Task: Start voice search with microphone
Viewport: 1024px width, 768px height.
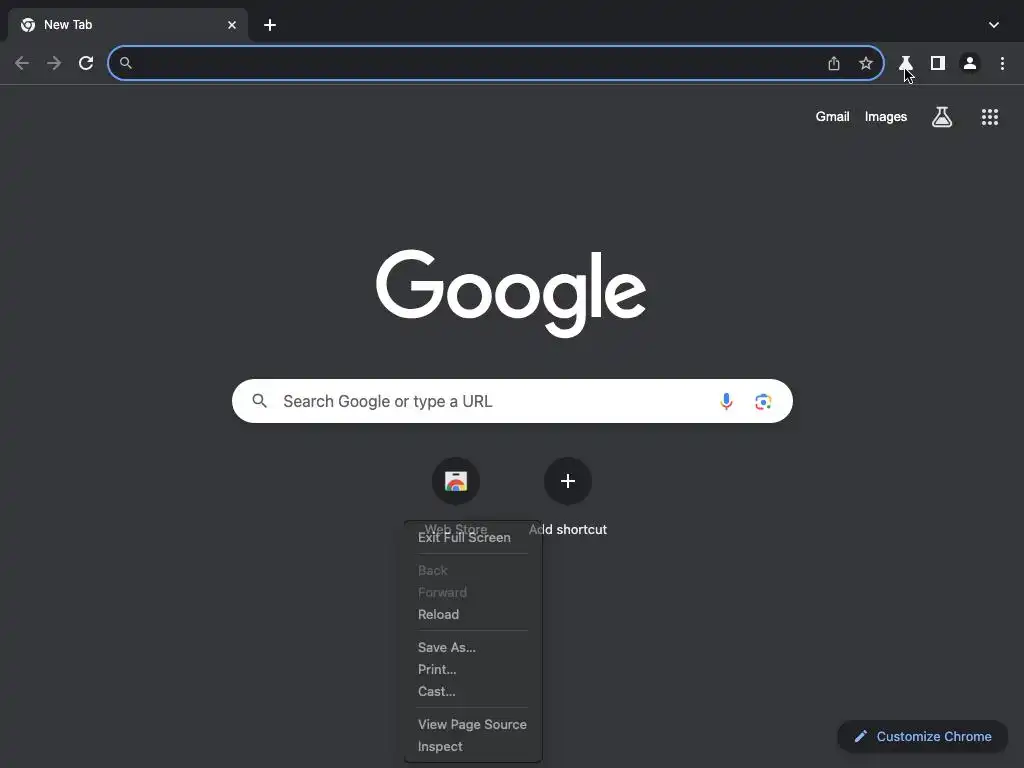Action: tap(726, 401)
